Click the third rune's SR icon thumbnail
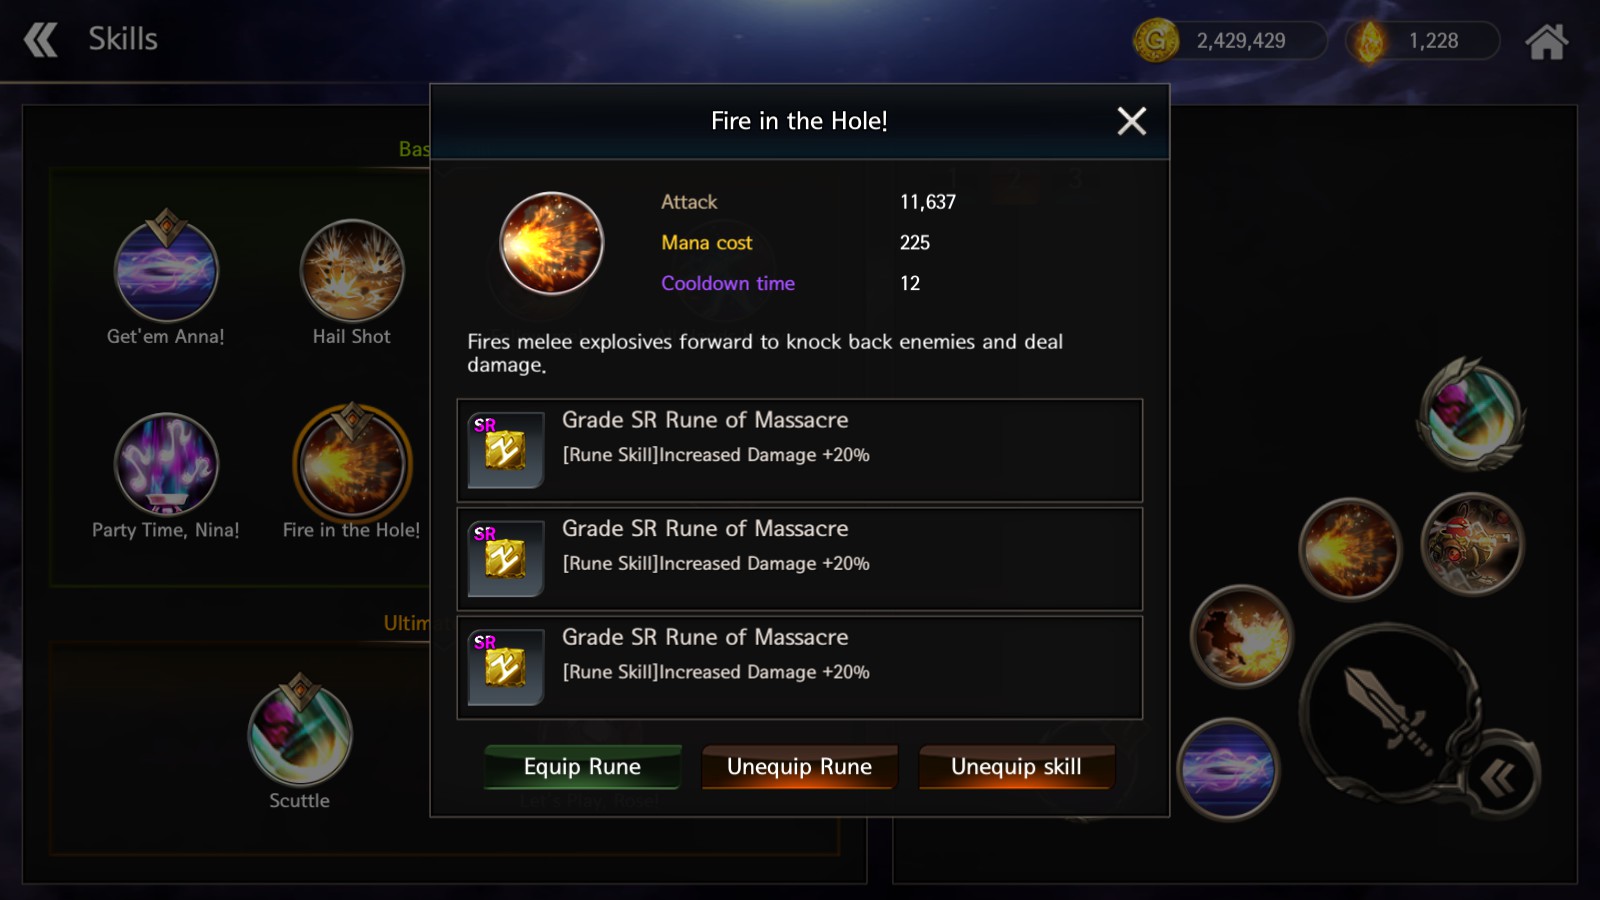The width and height of the screenshot is (1600, 900). click(x=506, y=667)
